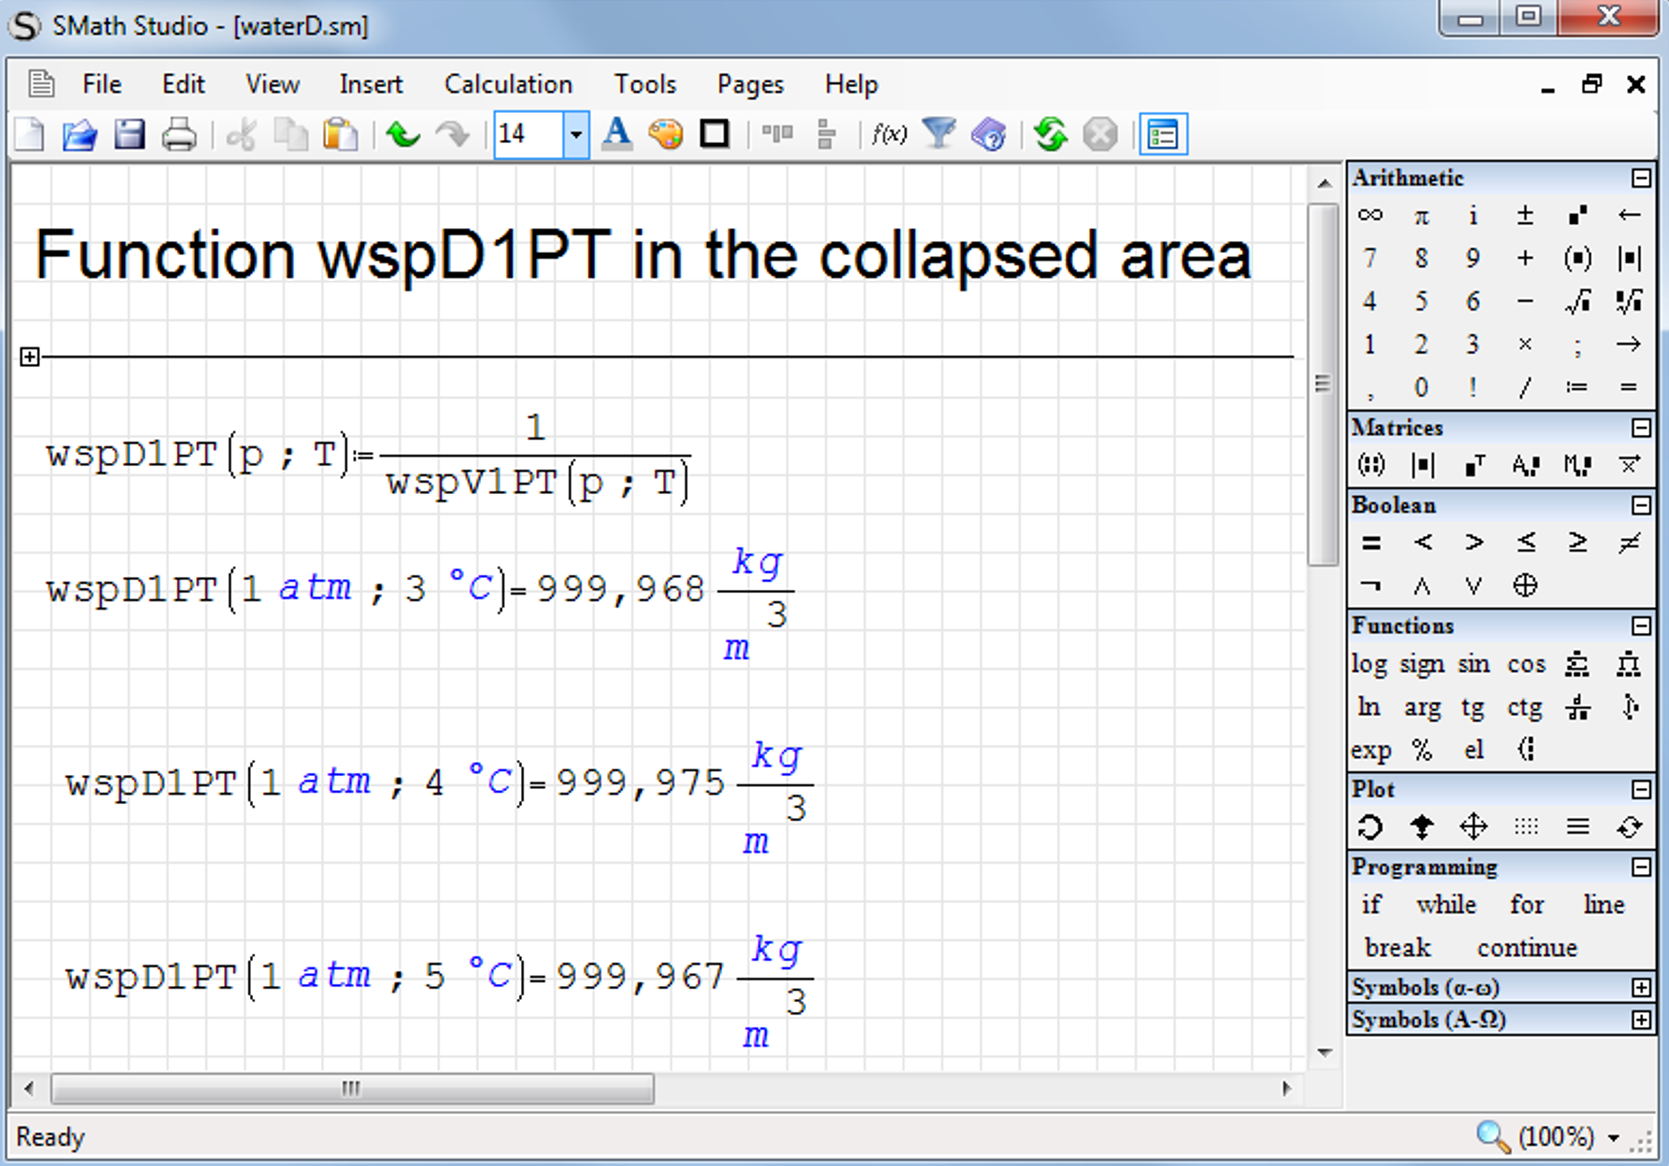This screenshot has width=1669, height=1166.
Task: Insert a continue statement
Action: point(1527,948)
